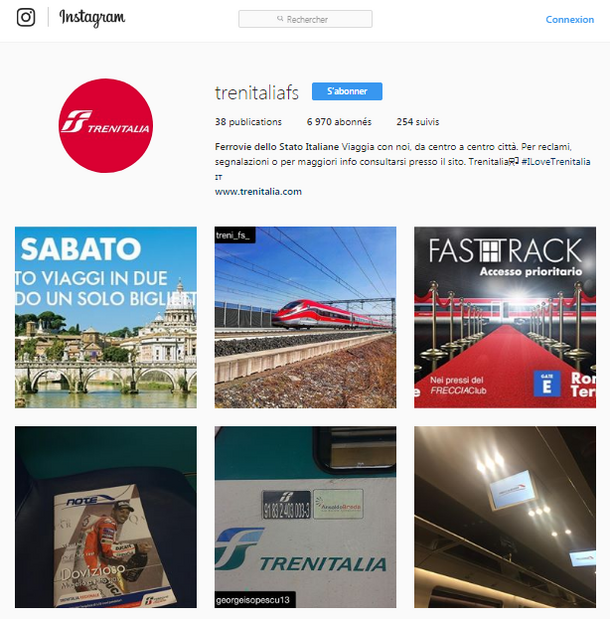Image resolution: width=610 pixels, height=619 pixels.
Task: Open the #ILoveTrenitalia hashtag link
Action: [x=556, y=162]
